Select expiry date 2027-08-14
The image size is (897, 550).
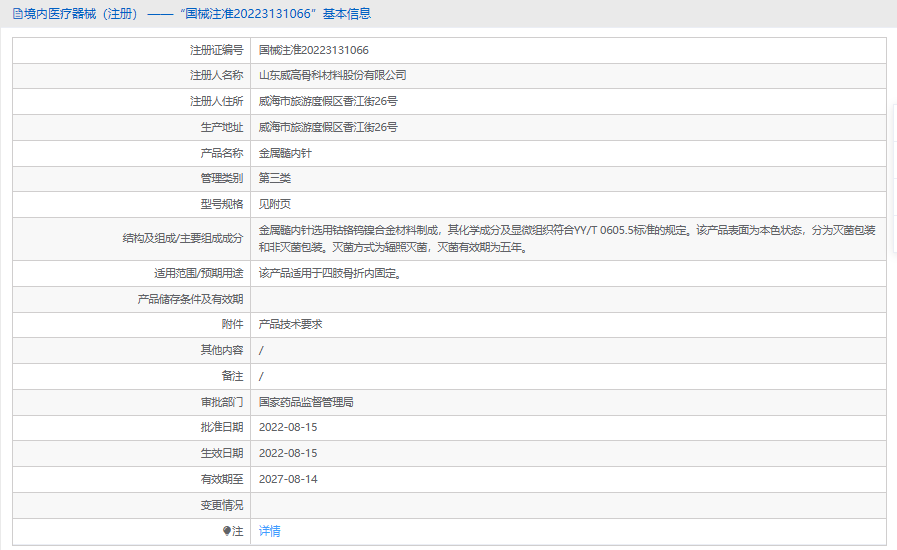coord(288,480)
